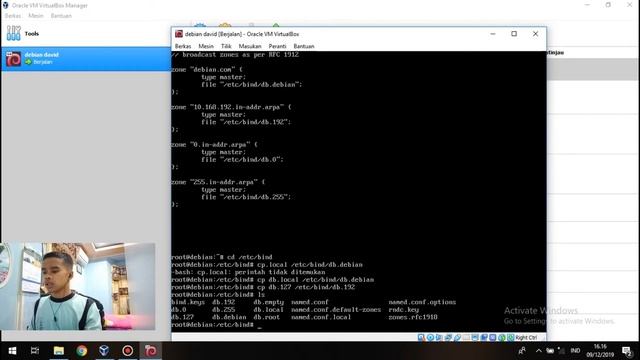Open Bantuan menu in the VM window
Viewport: 640px width, 360px height.
[x=304, y=46]
